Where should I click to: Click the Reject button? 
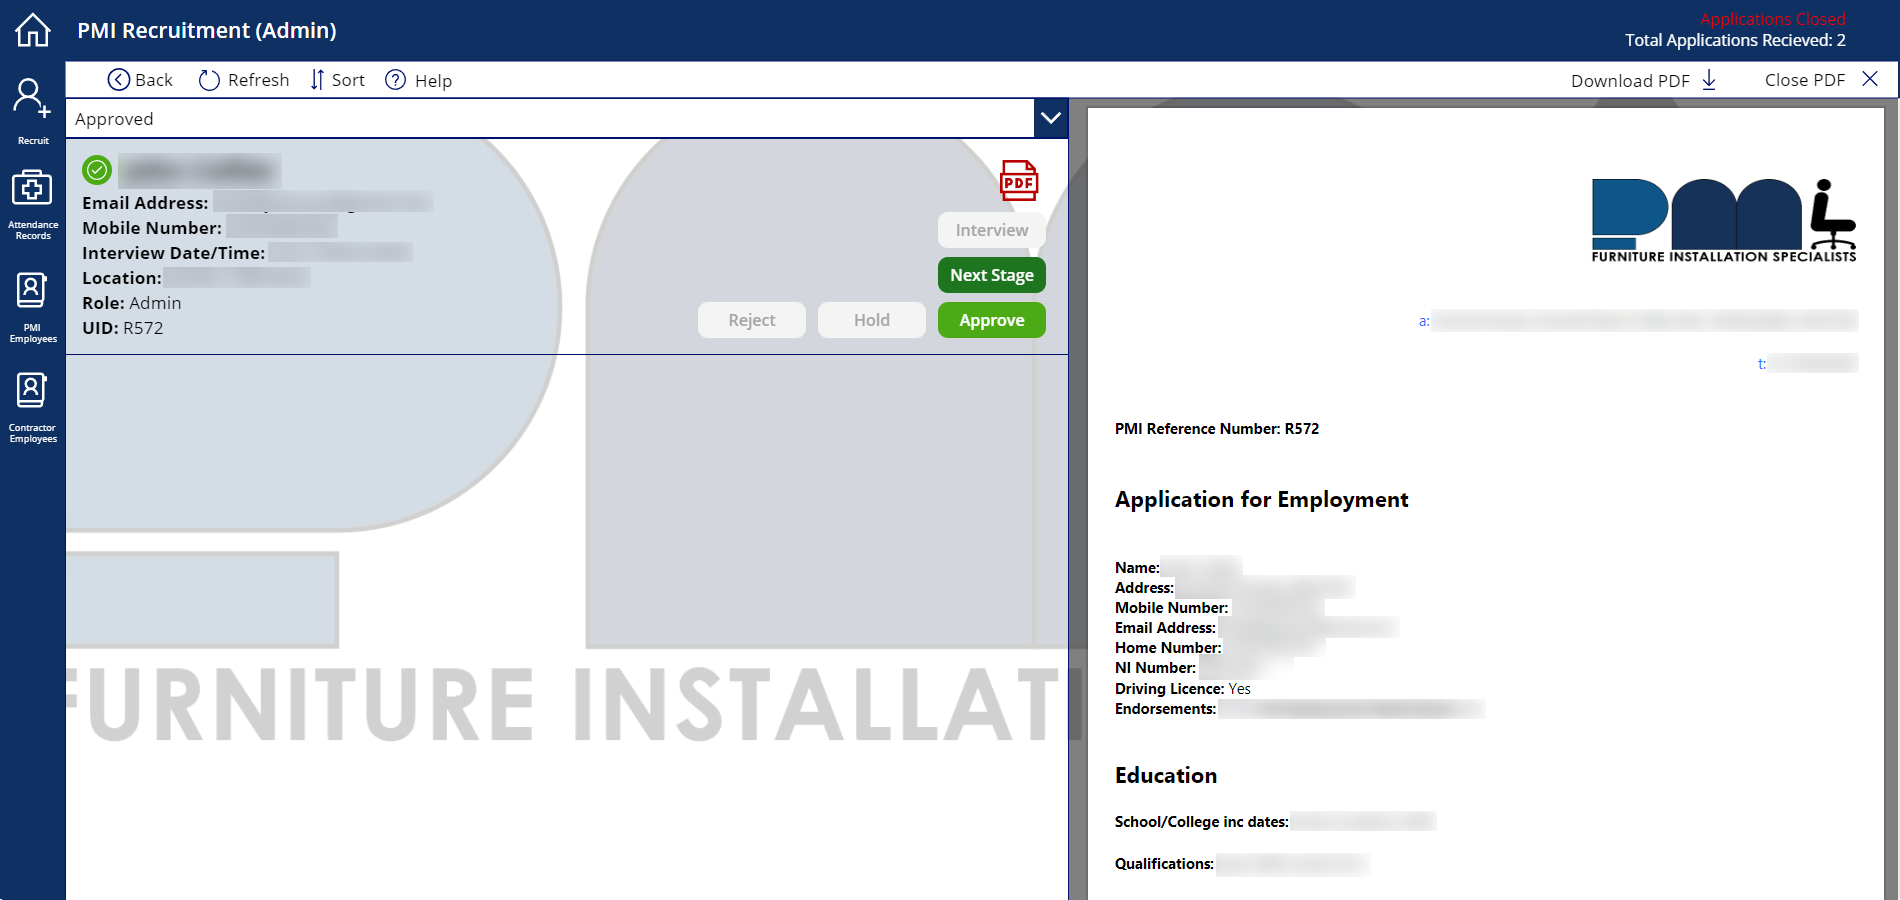click(751, 320)
